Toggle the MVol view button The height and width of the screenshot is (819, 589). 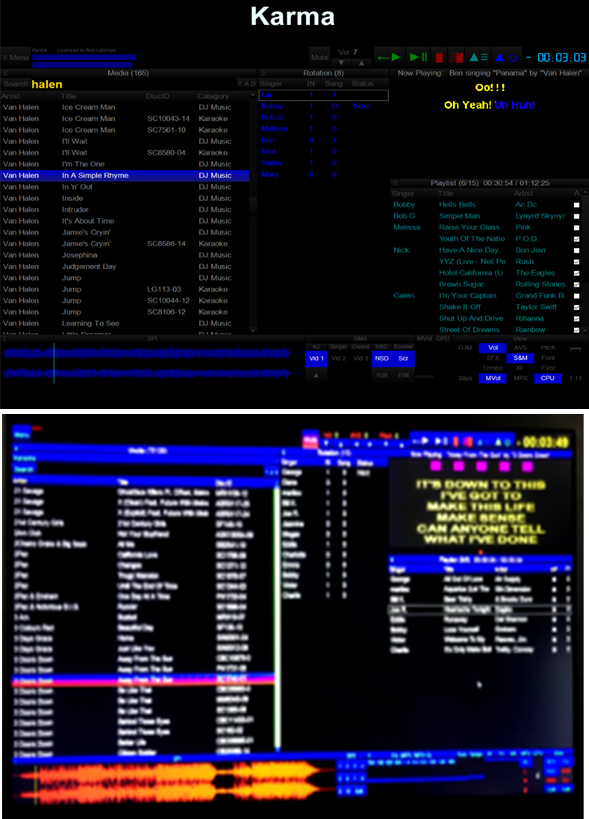point(492,378)
